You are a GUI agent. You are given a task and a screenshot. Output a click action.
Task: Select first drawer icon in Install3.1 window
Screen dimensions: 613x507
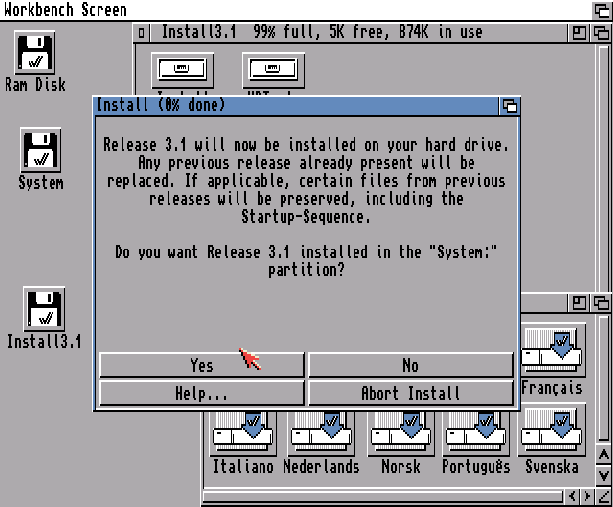tap(182, 70)
